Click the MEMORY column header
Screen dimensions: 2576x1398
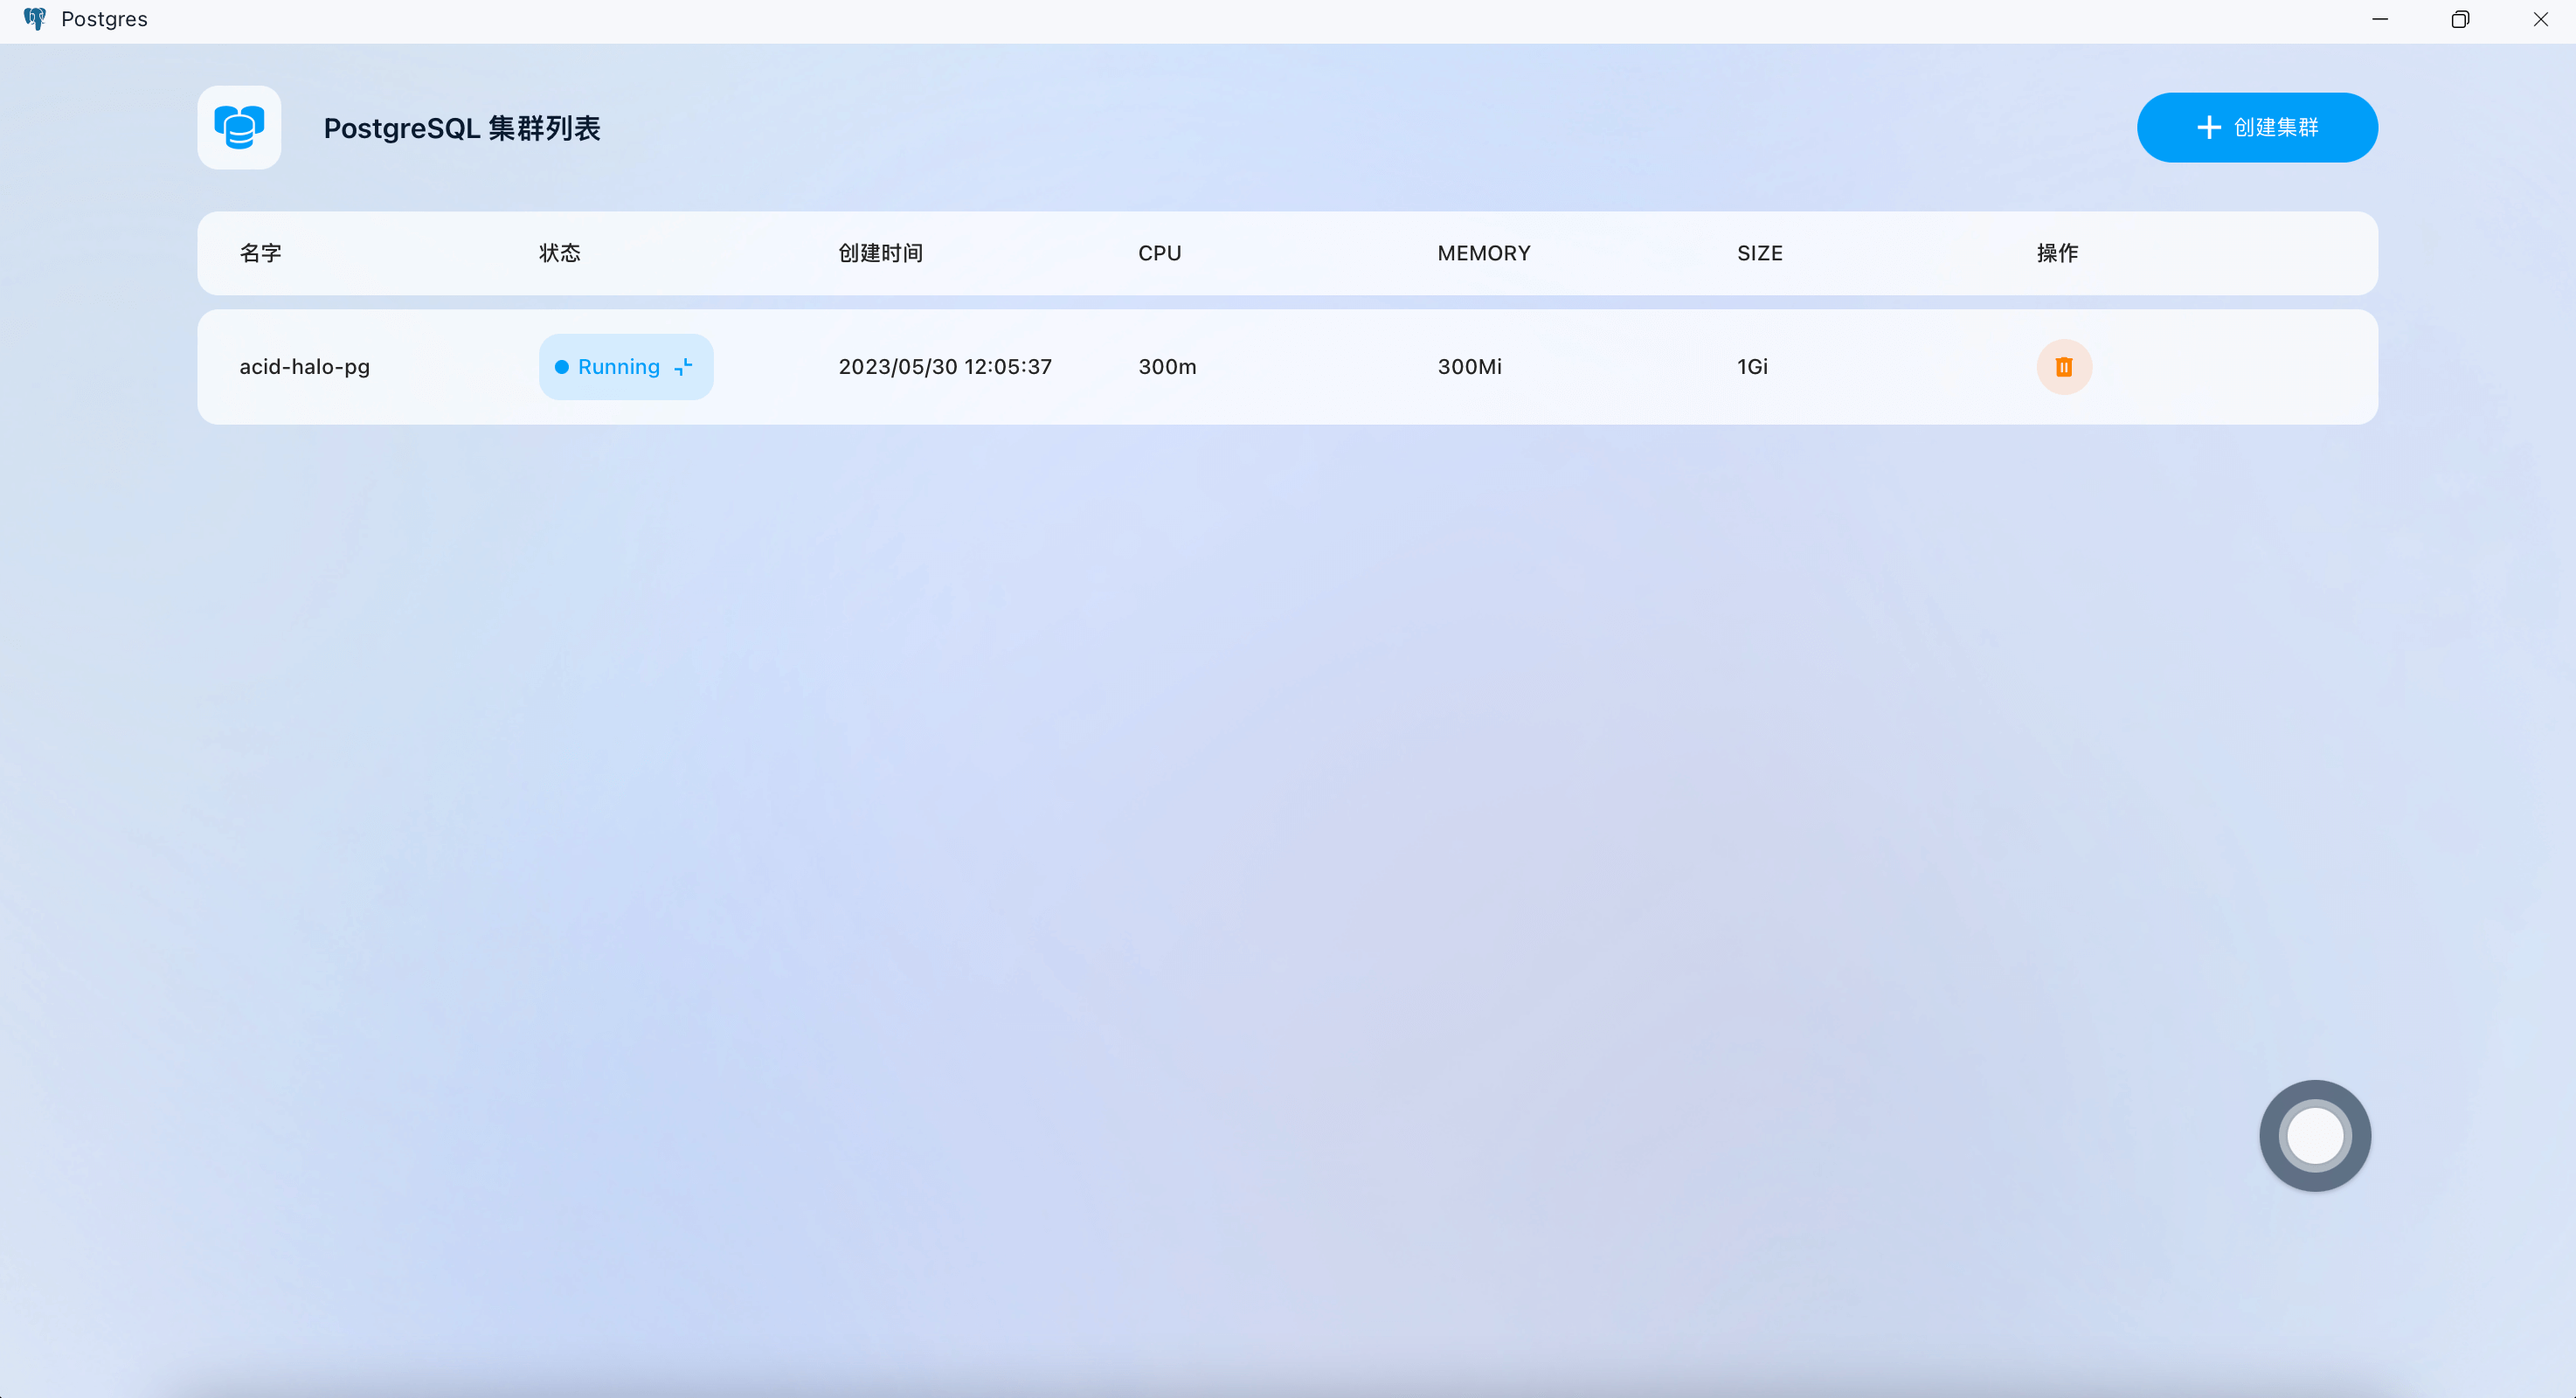point(1484,253)
